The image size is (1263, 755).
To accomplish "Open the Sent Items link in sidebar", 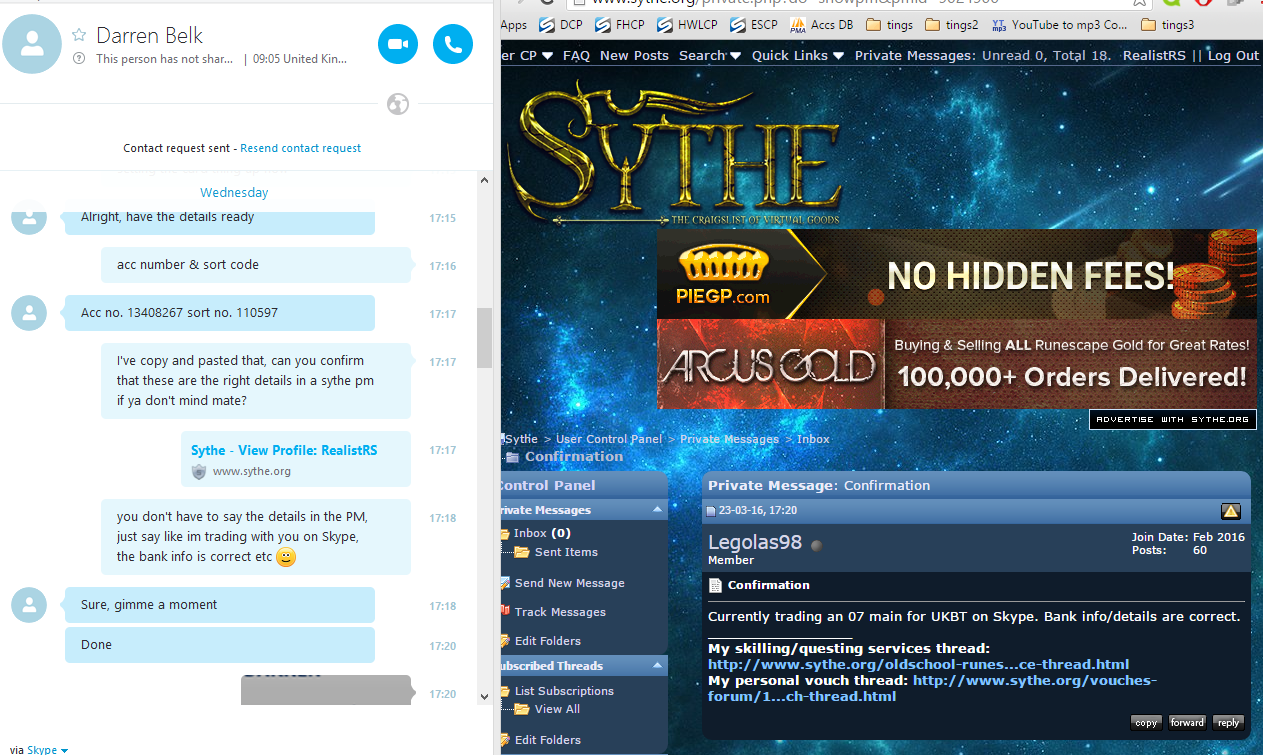I will pos(566,552).
